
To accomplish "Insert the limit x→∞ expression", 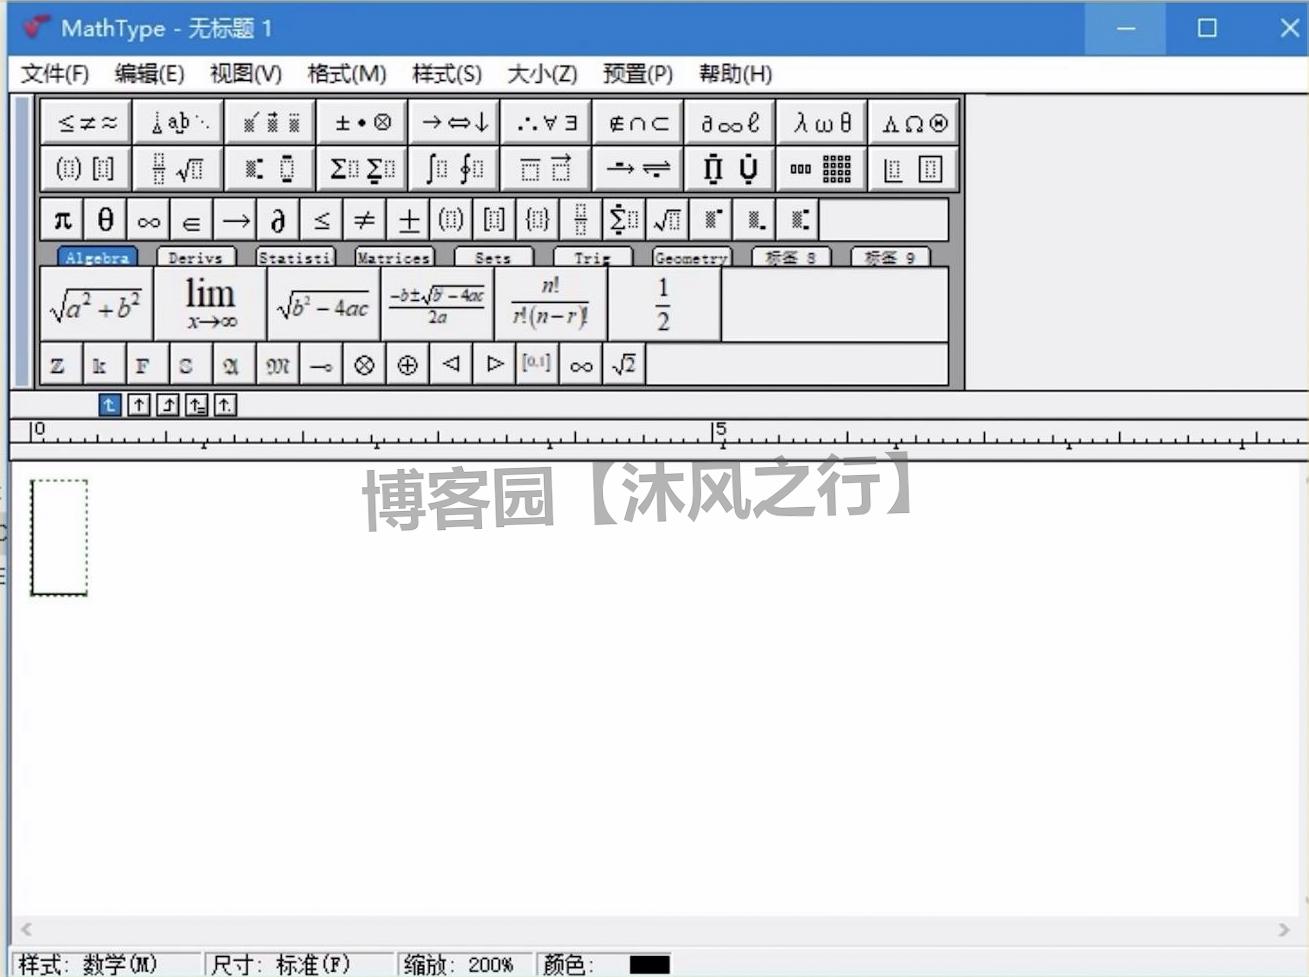I will coord(210,304).
